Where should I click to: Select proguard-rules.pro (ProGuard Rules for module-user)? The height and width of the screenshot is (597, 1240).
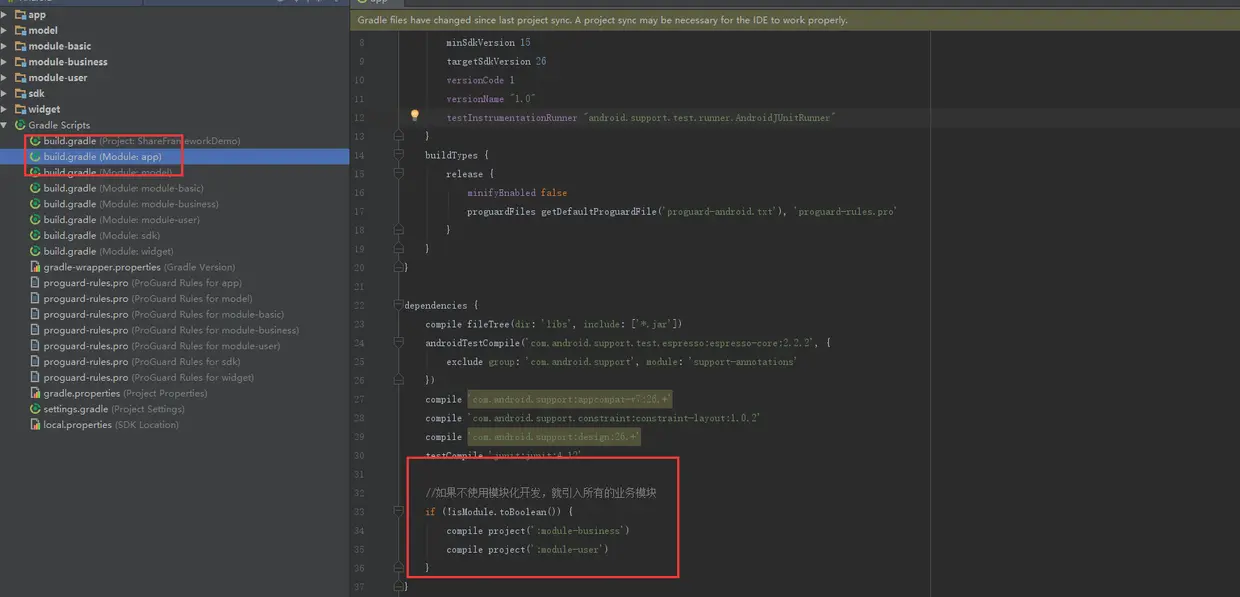(x=161, y=346)
